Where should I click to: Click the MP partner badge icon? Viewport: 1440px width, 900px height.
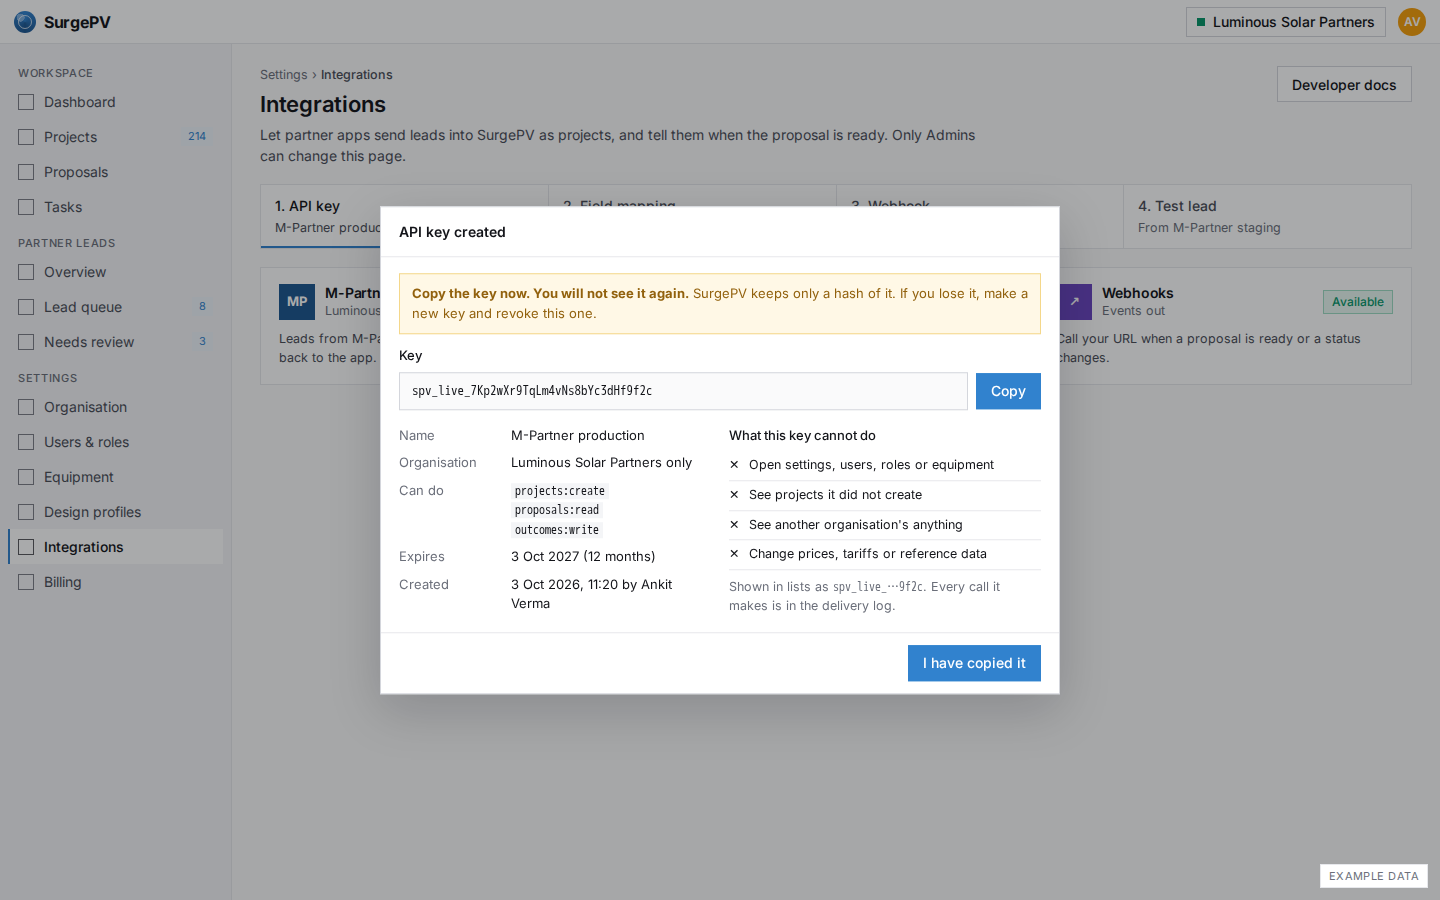[x=297, y=302]
